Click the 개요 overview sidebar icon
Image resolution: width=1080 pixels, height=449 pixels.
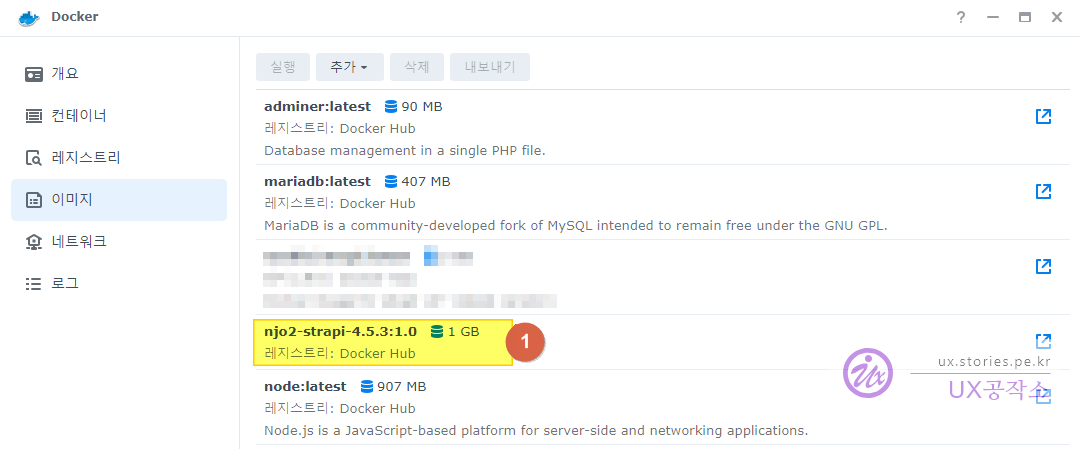pyautogui.click(x=34, y=74)
